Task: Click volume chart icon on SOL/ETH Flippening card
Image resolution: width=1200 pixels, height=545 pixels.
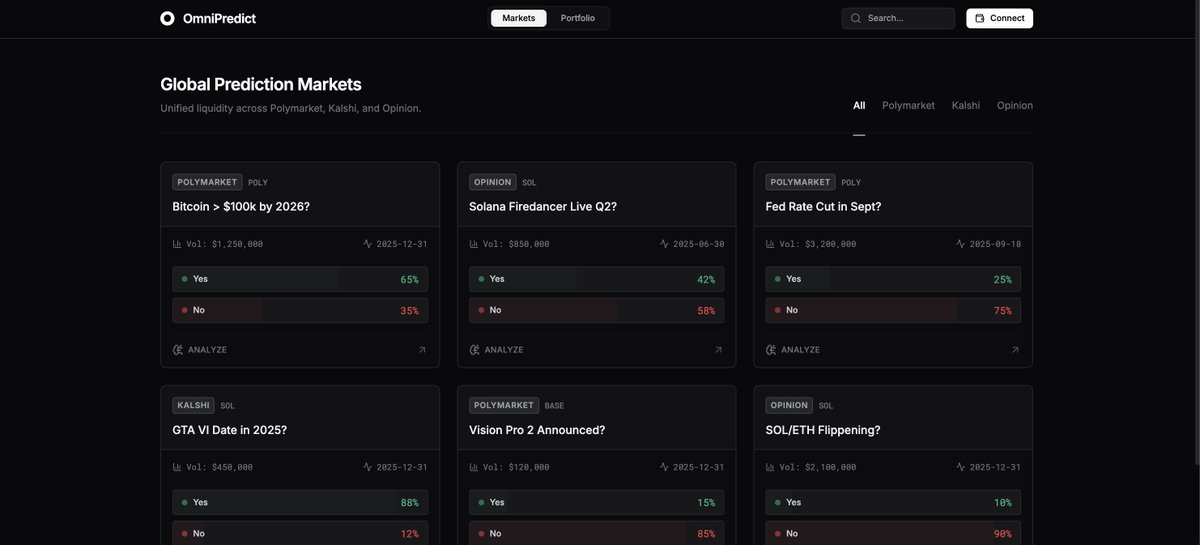Action: [x=770, y=467]
